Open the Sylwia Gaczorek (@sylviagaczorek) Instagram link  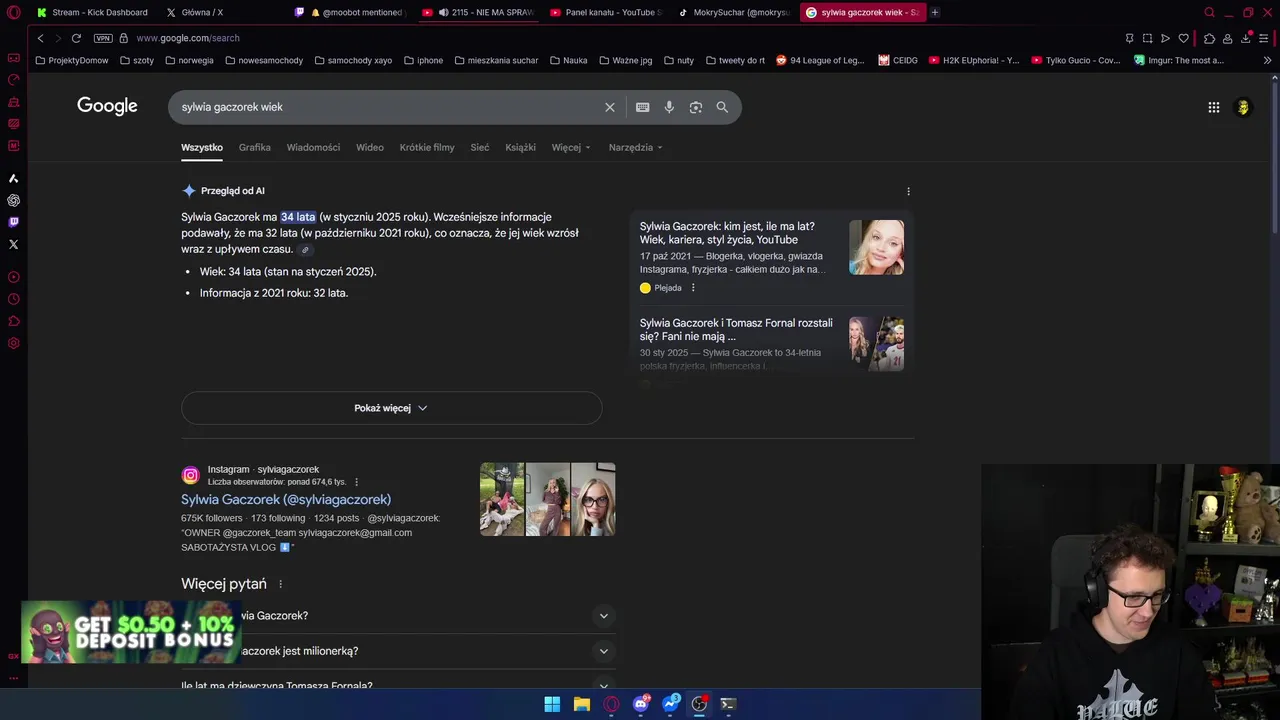(x=286, y=499)
